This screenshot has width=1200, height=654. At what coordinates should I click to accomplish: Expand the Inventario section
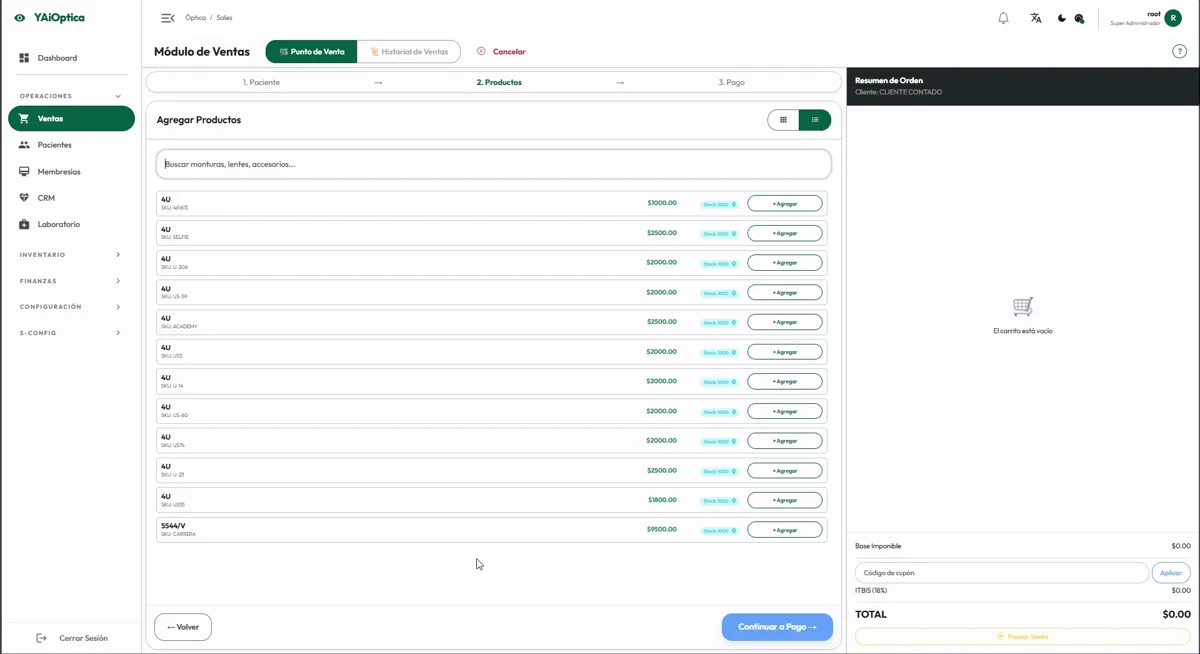click(70, 255)
